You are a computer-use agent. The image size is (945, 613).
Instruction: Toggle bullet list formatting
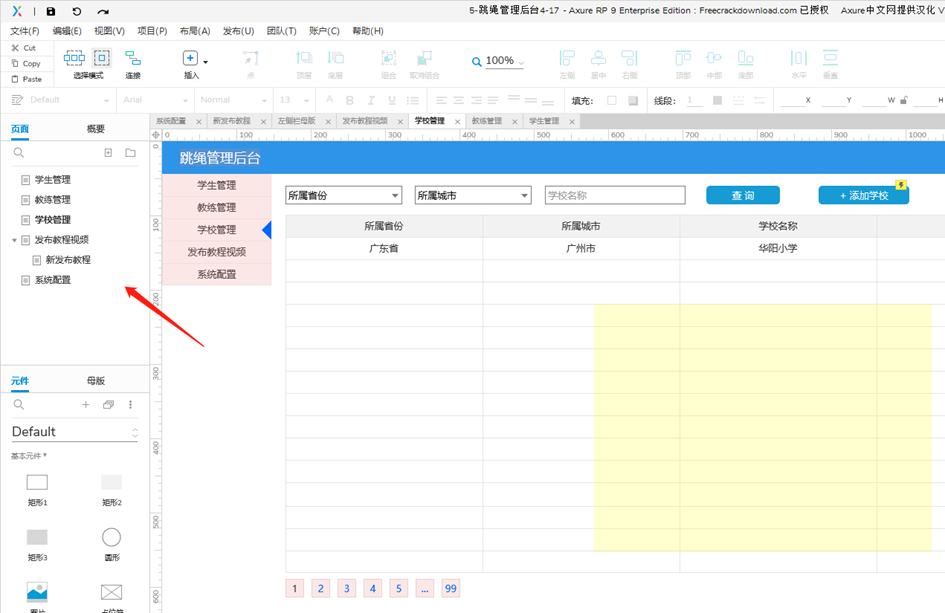tap(413, 100)
